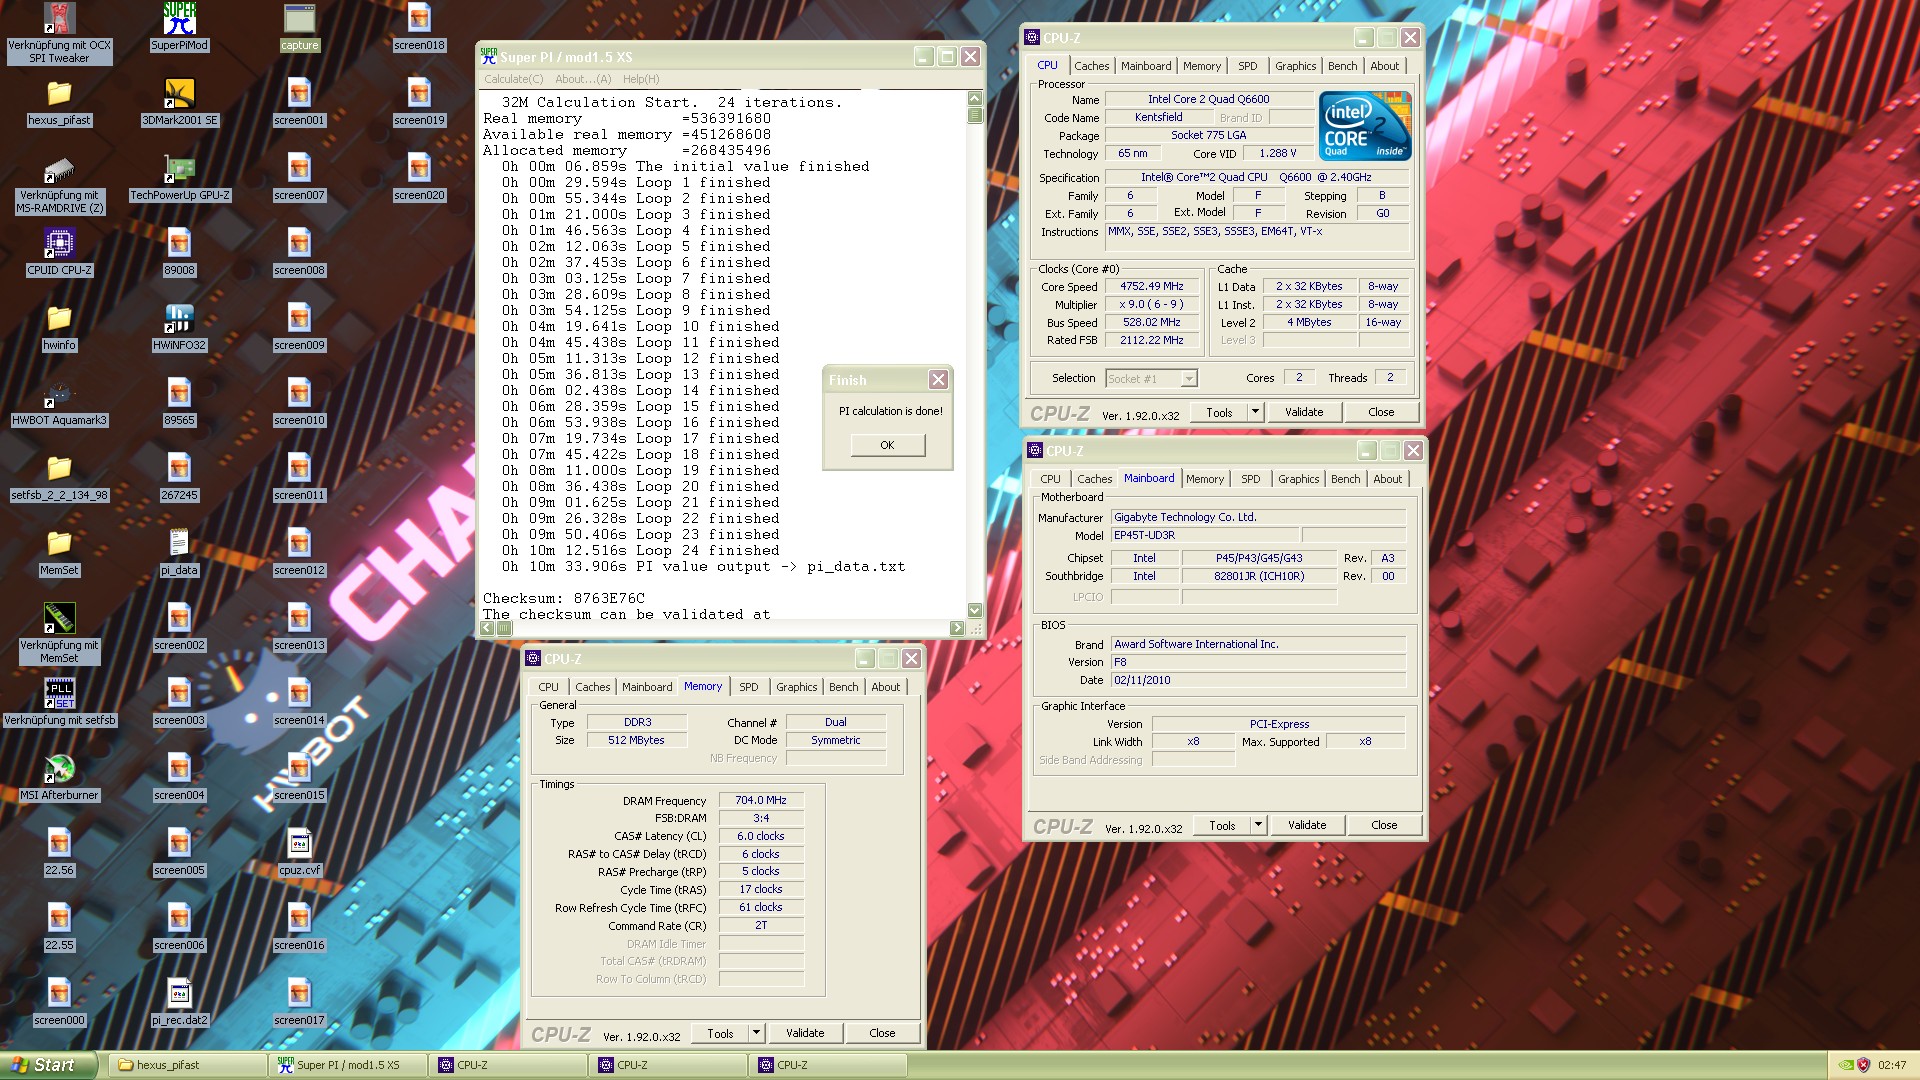
Task: Click vertical scrollbar down arrow in Super PI
Action: point(975,610)
